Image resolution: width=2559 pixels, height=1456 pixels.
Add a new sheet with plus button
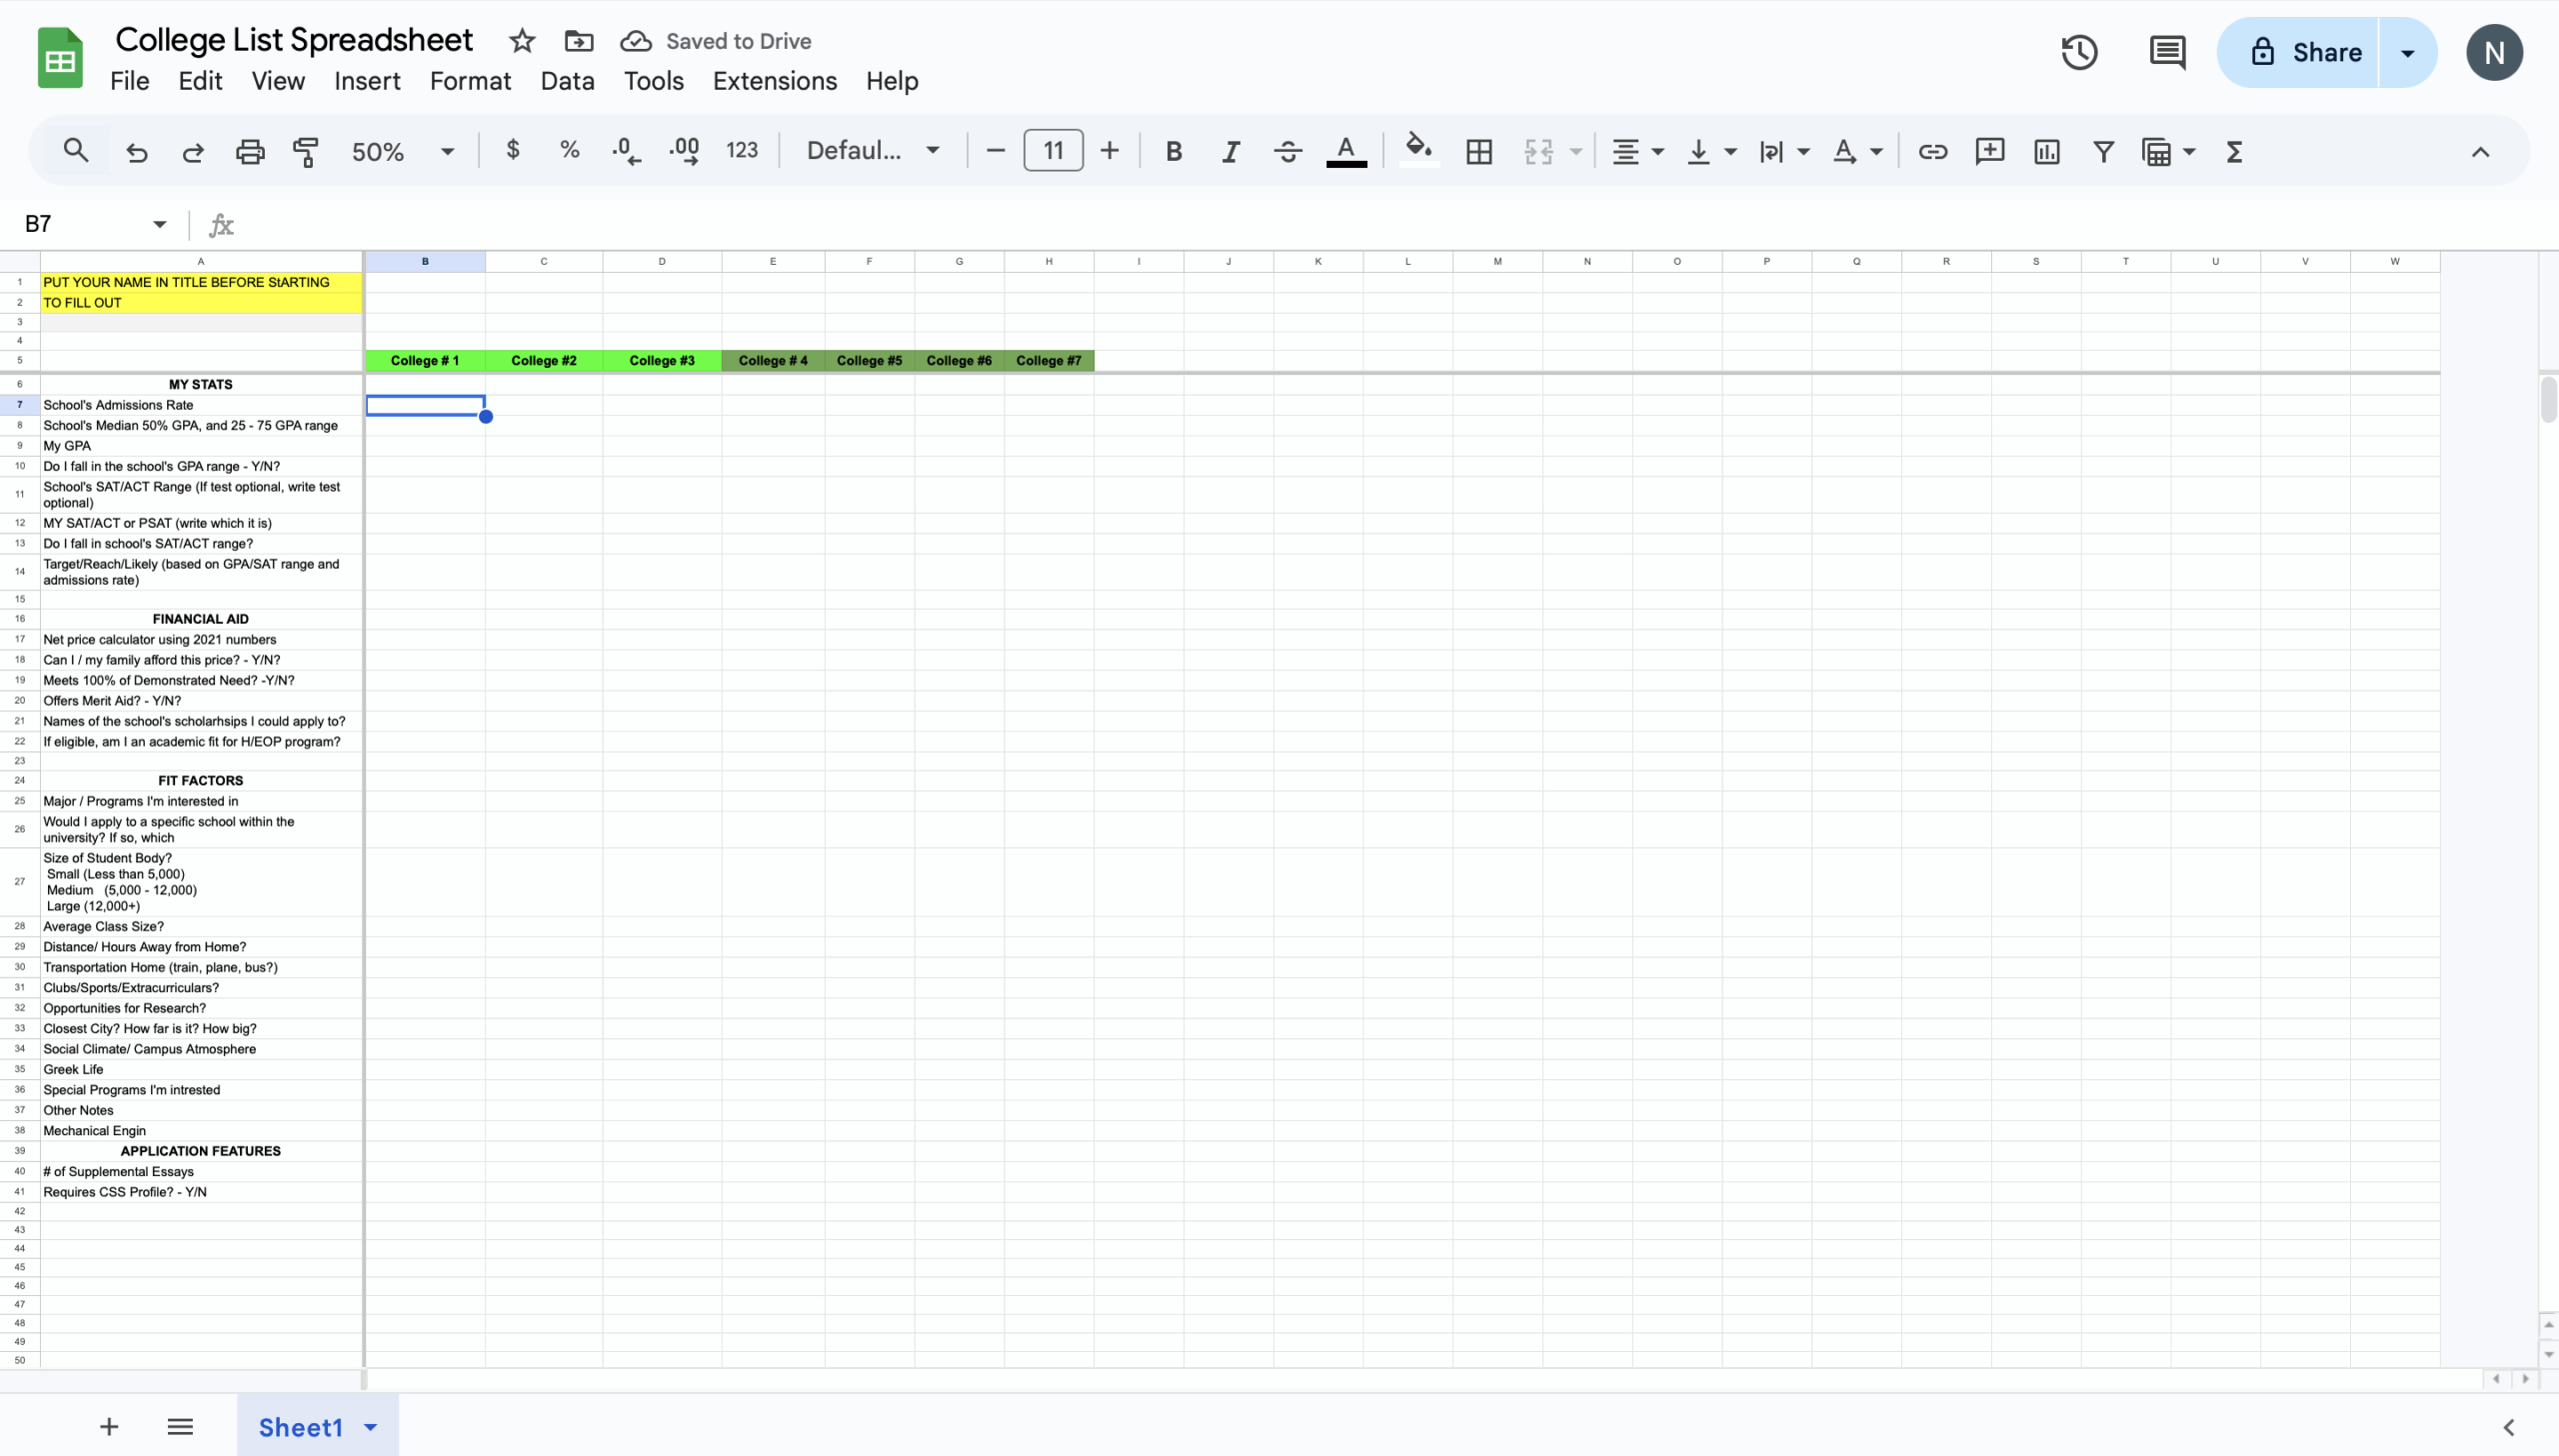click(109, 1426)
